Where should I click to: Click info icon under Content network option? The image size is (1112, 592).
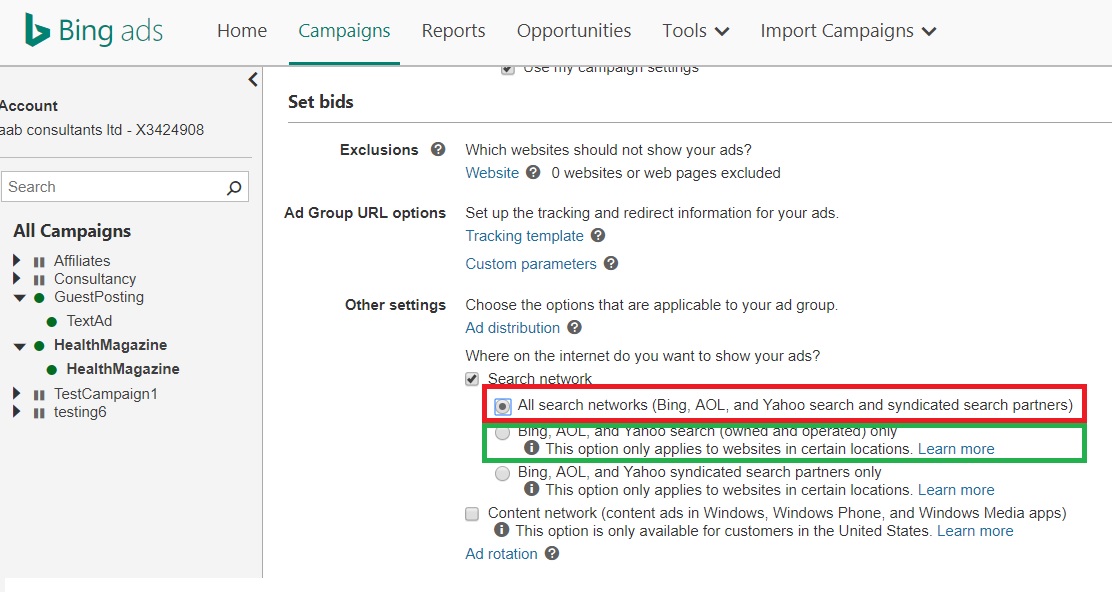point(501,530)
